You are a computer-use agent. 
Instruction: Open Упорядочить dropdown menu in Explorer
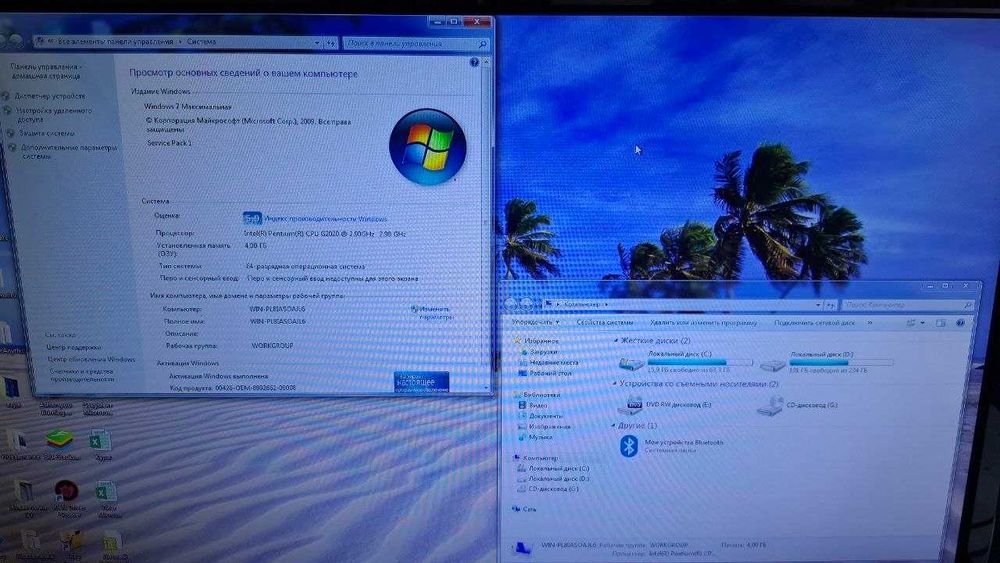coord(536,323)
